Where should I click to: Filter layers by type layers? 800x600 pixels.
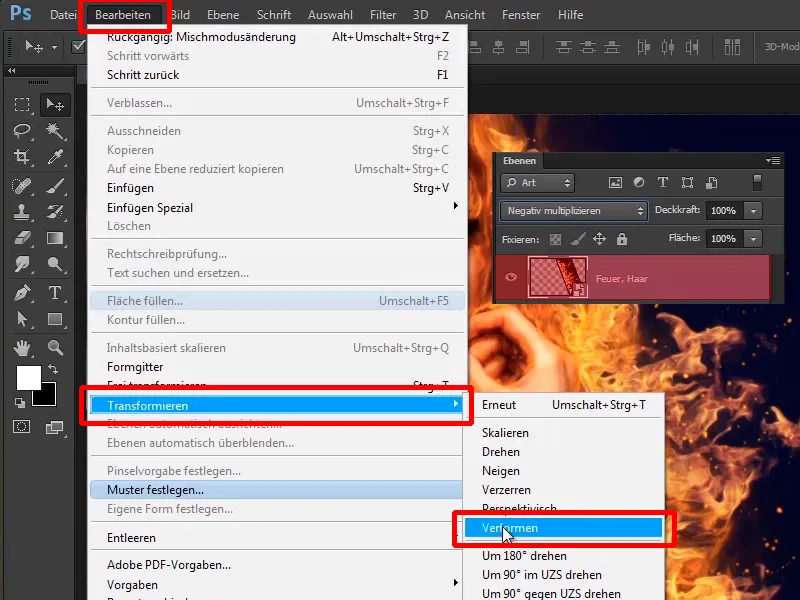(663, 182)
